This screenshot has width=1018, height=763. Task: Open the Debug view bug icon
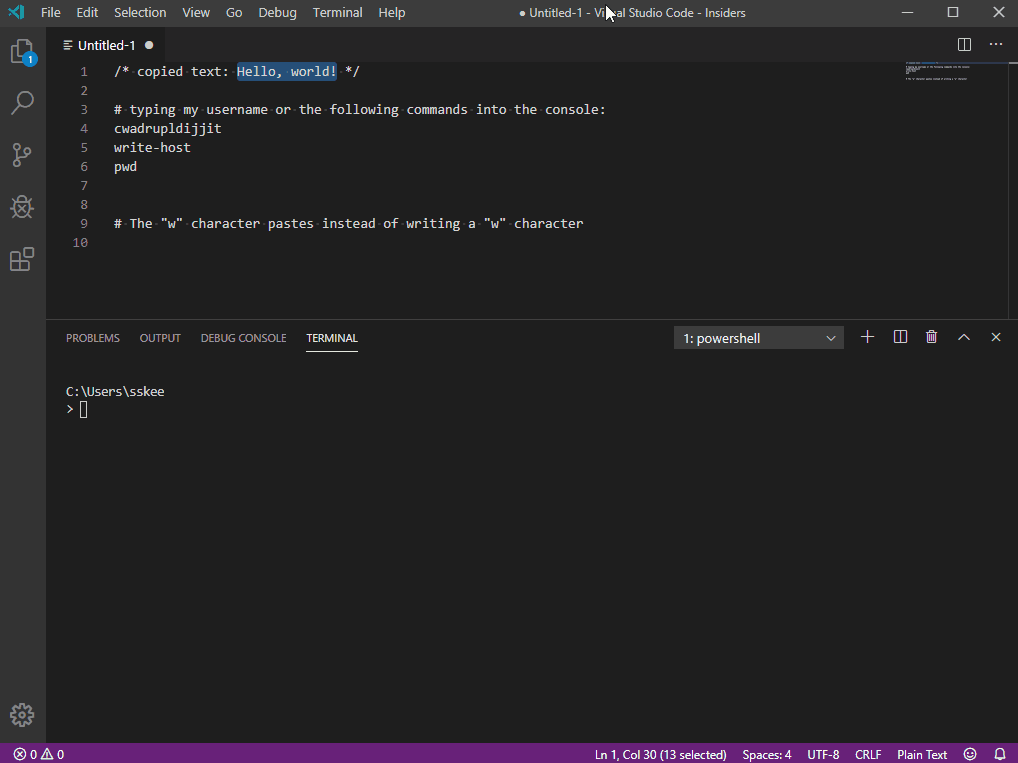point(22,207)
